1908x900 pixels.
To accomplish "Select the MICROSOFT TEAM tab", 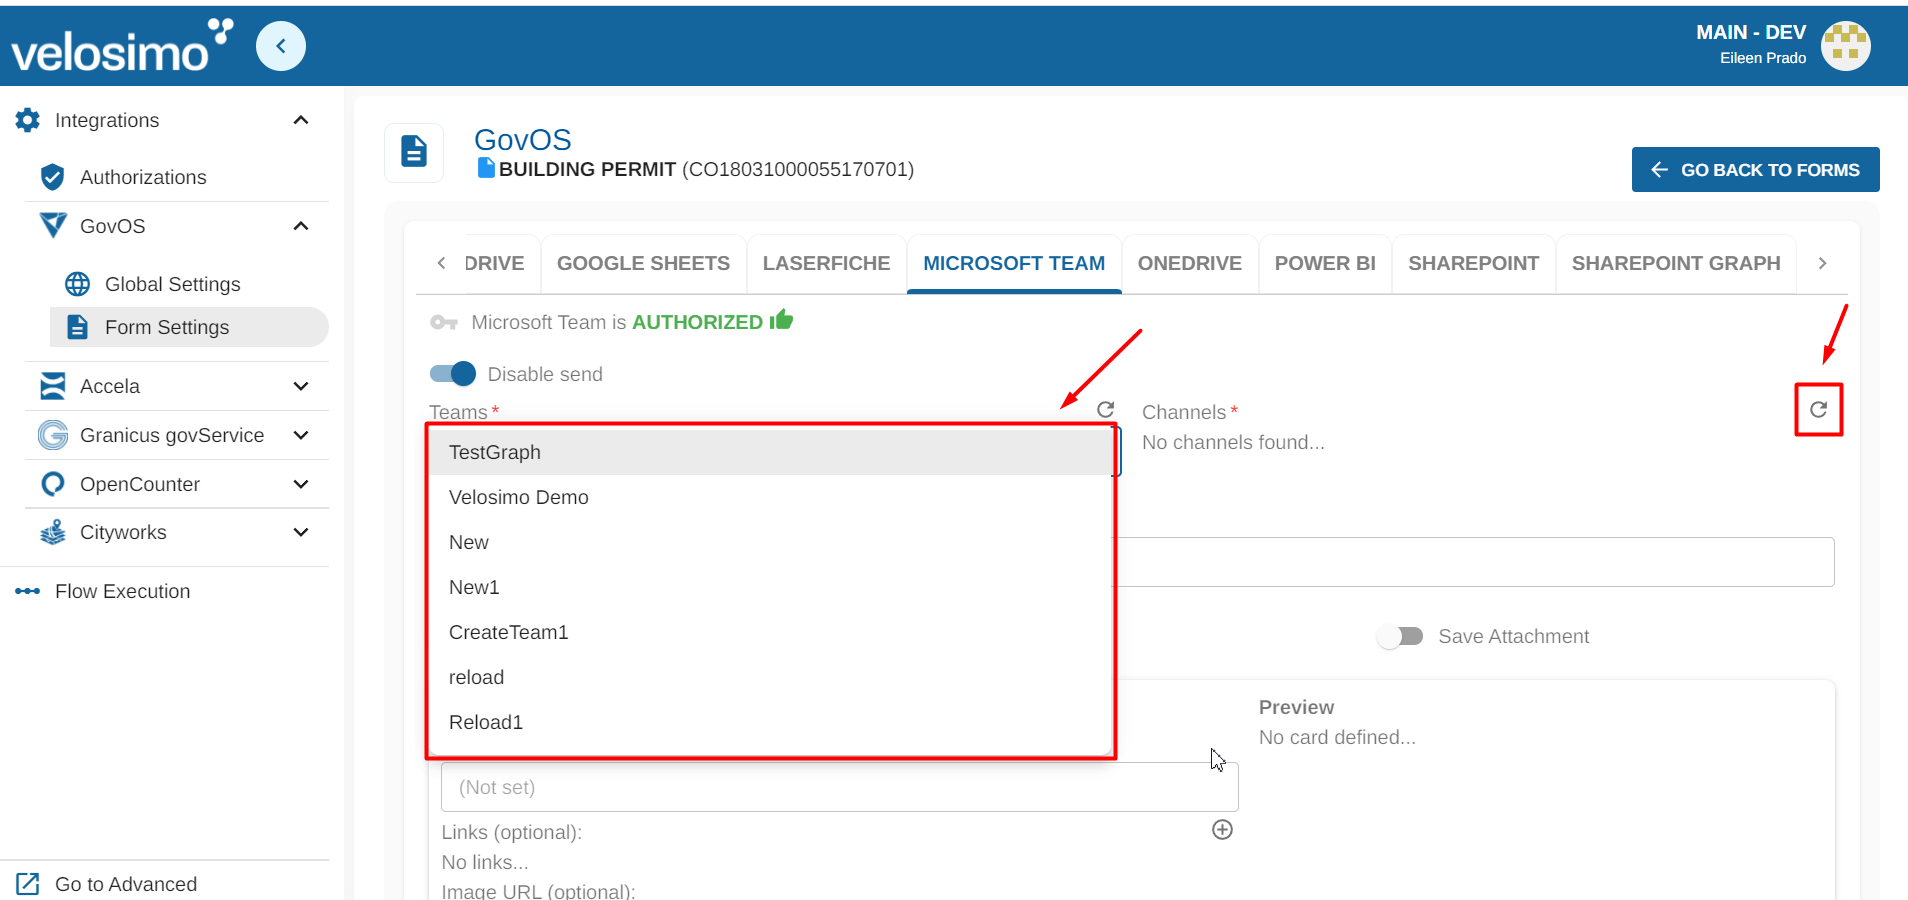I will [1014, 263].
